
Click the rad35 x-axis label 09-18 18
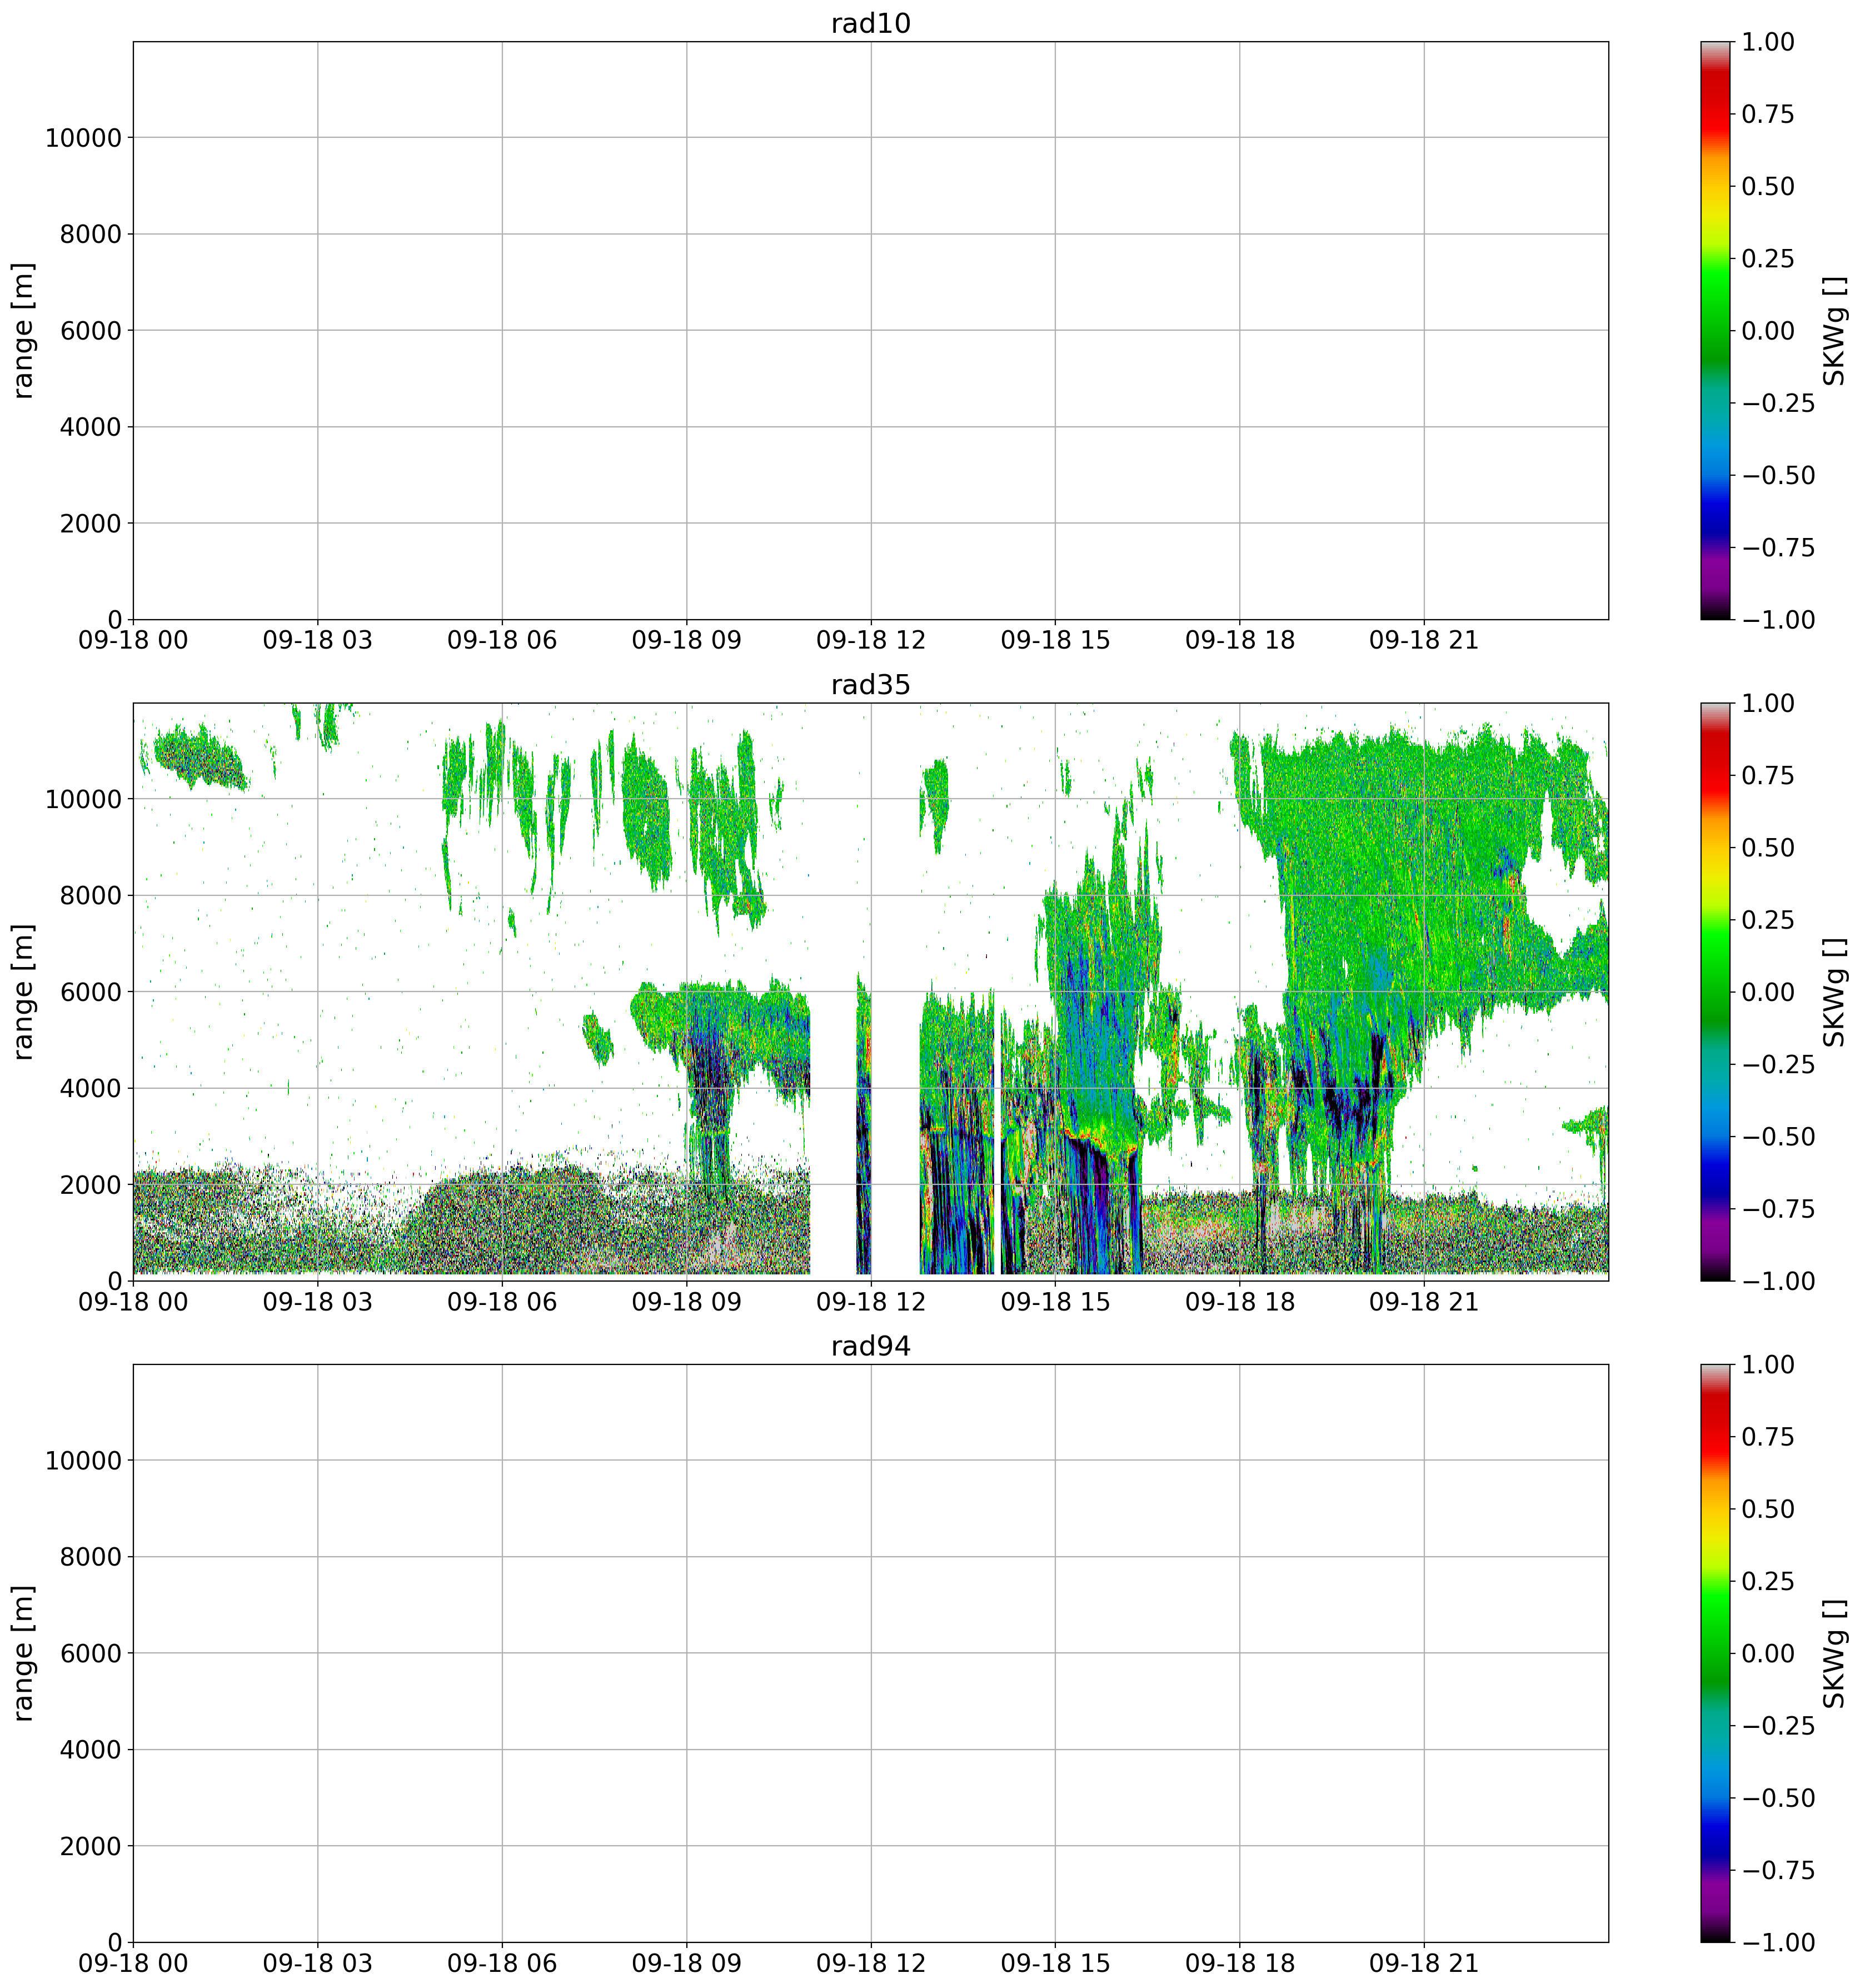point(1239,1302)
